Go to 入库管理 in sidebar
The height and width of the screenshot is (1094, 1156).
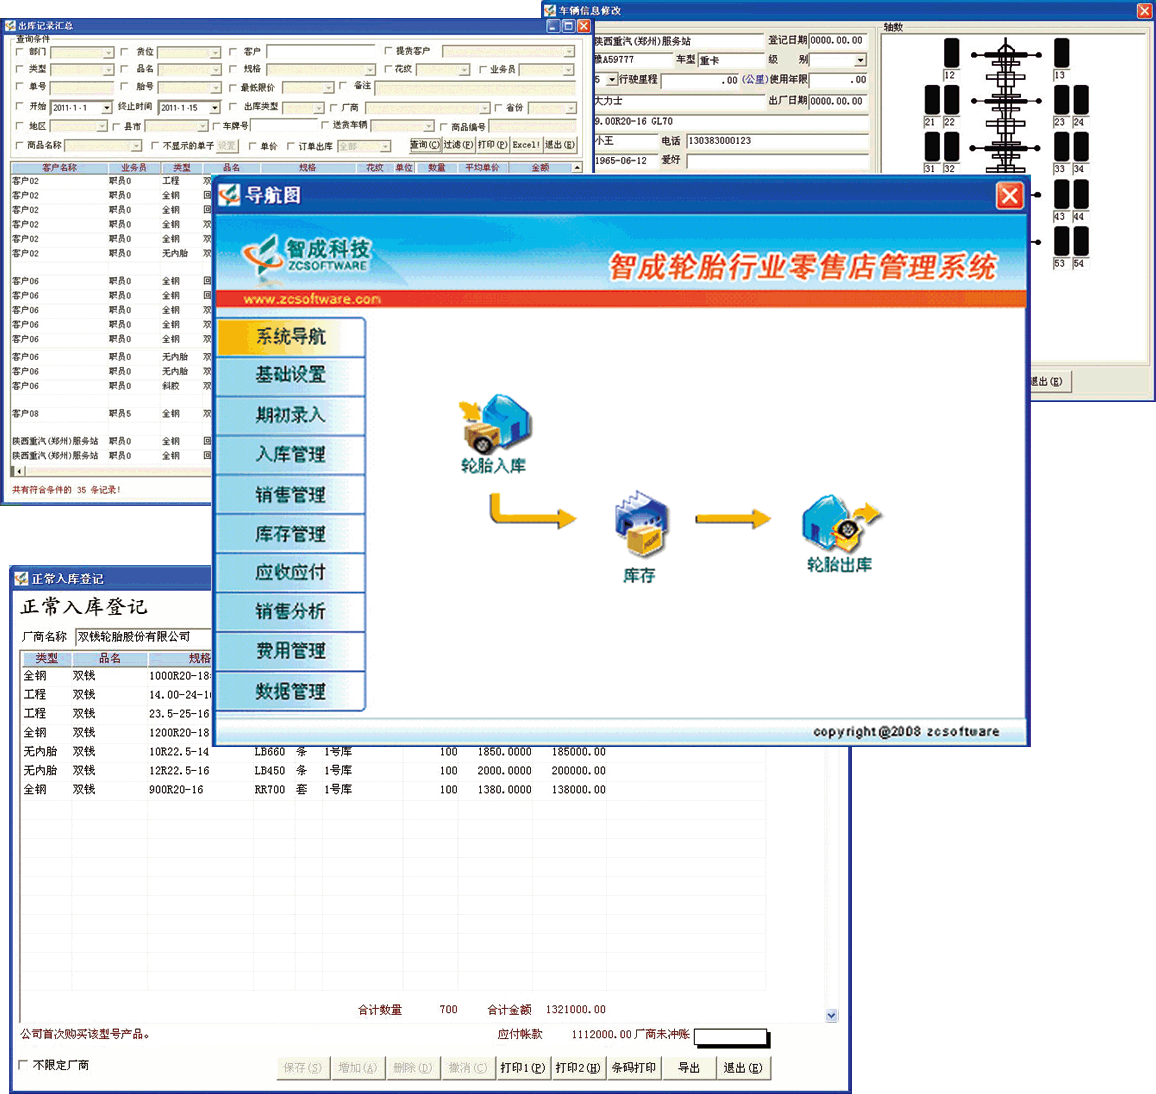(x=290, y=454)
